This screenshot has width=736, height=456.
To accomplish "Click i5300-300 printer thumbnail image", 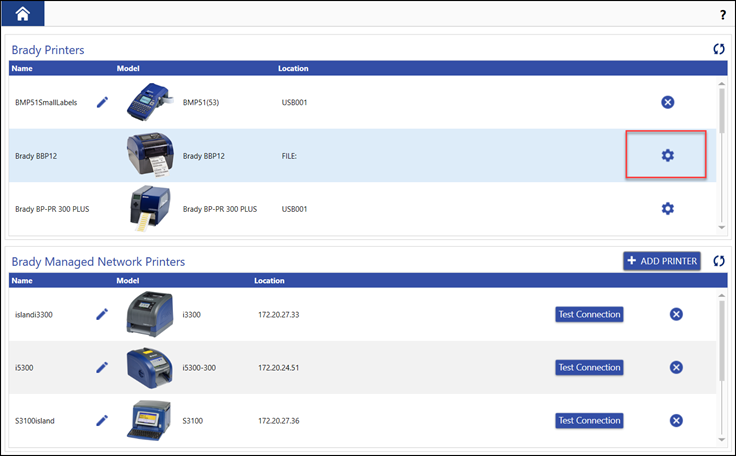I will tap(150, 368).
